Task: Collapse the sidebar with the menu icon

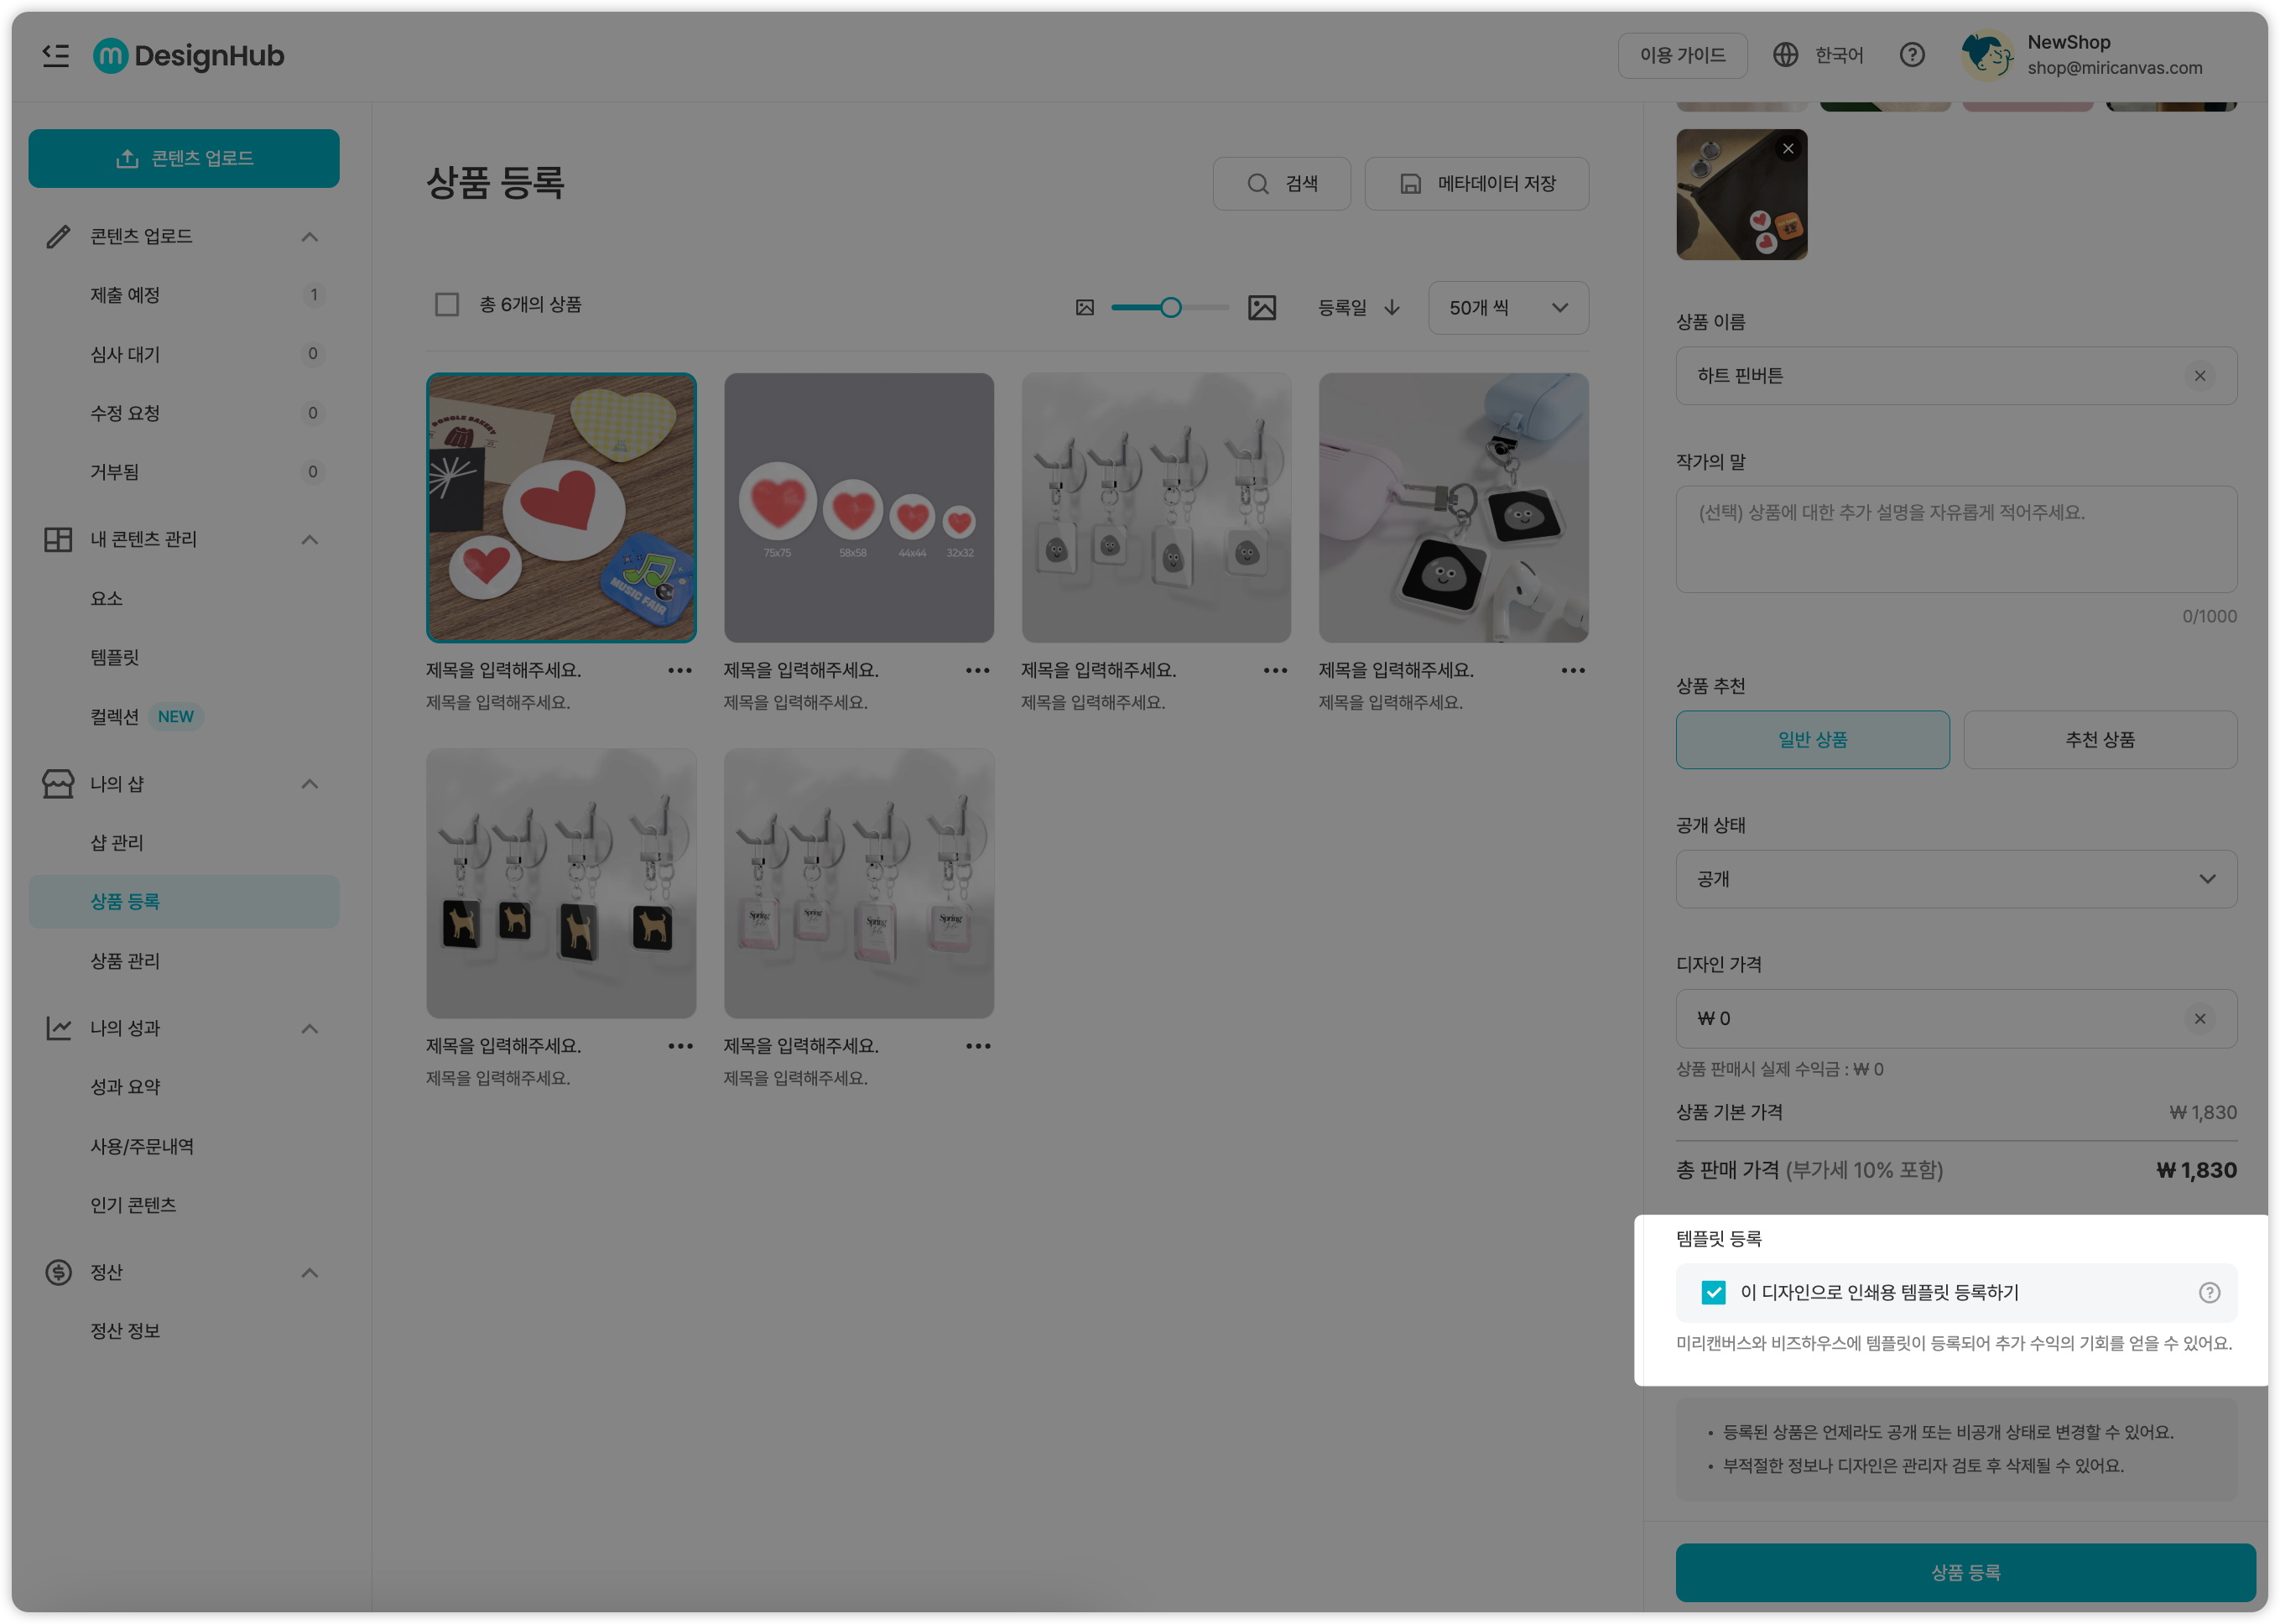Action: [x=56, y=55]
